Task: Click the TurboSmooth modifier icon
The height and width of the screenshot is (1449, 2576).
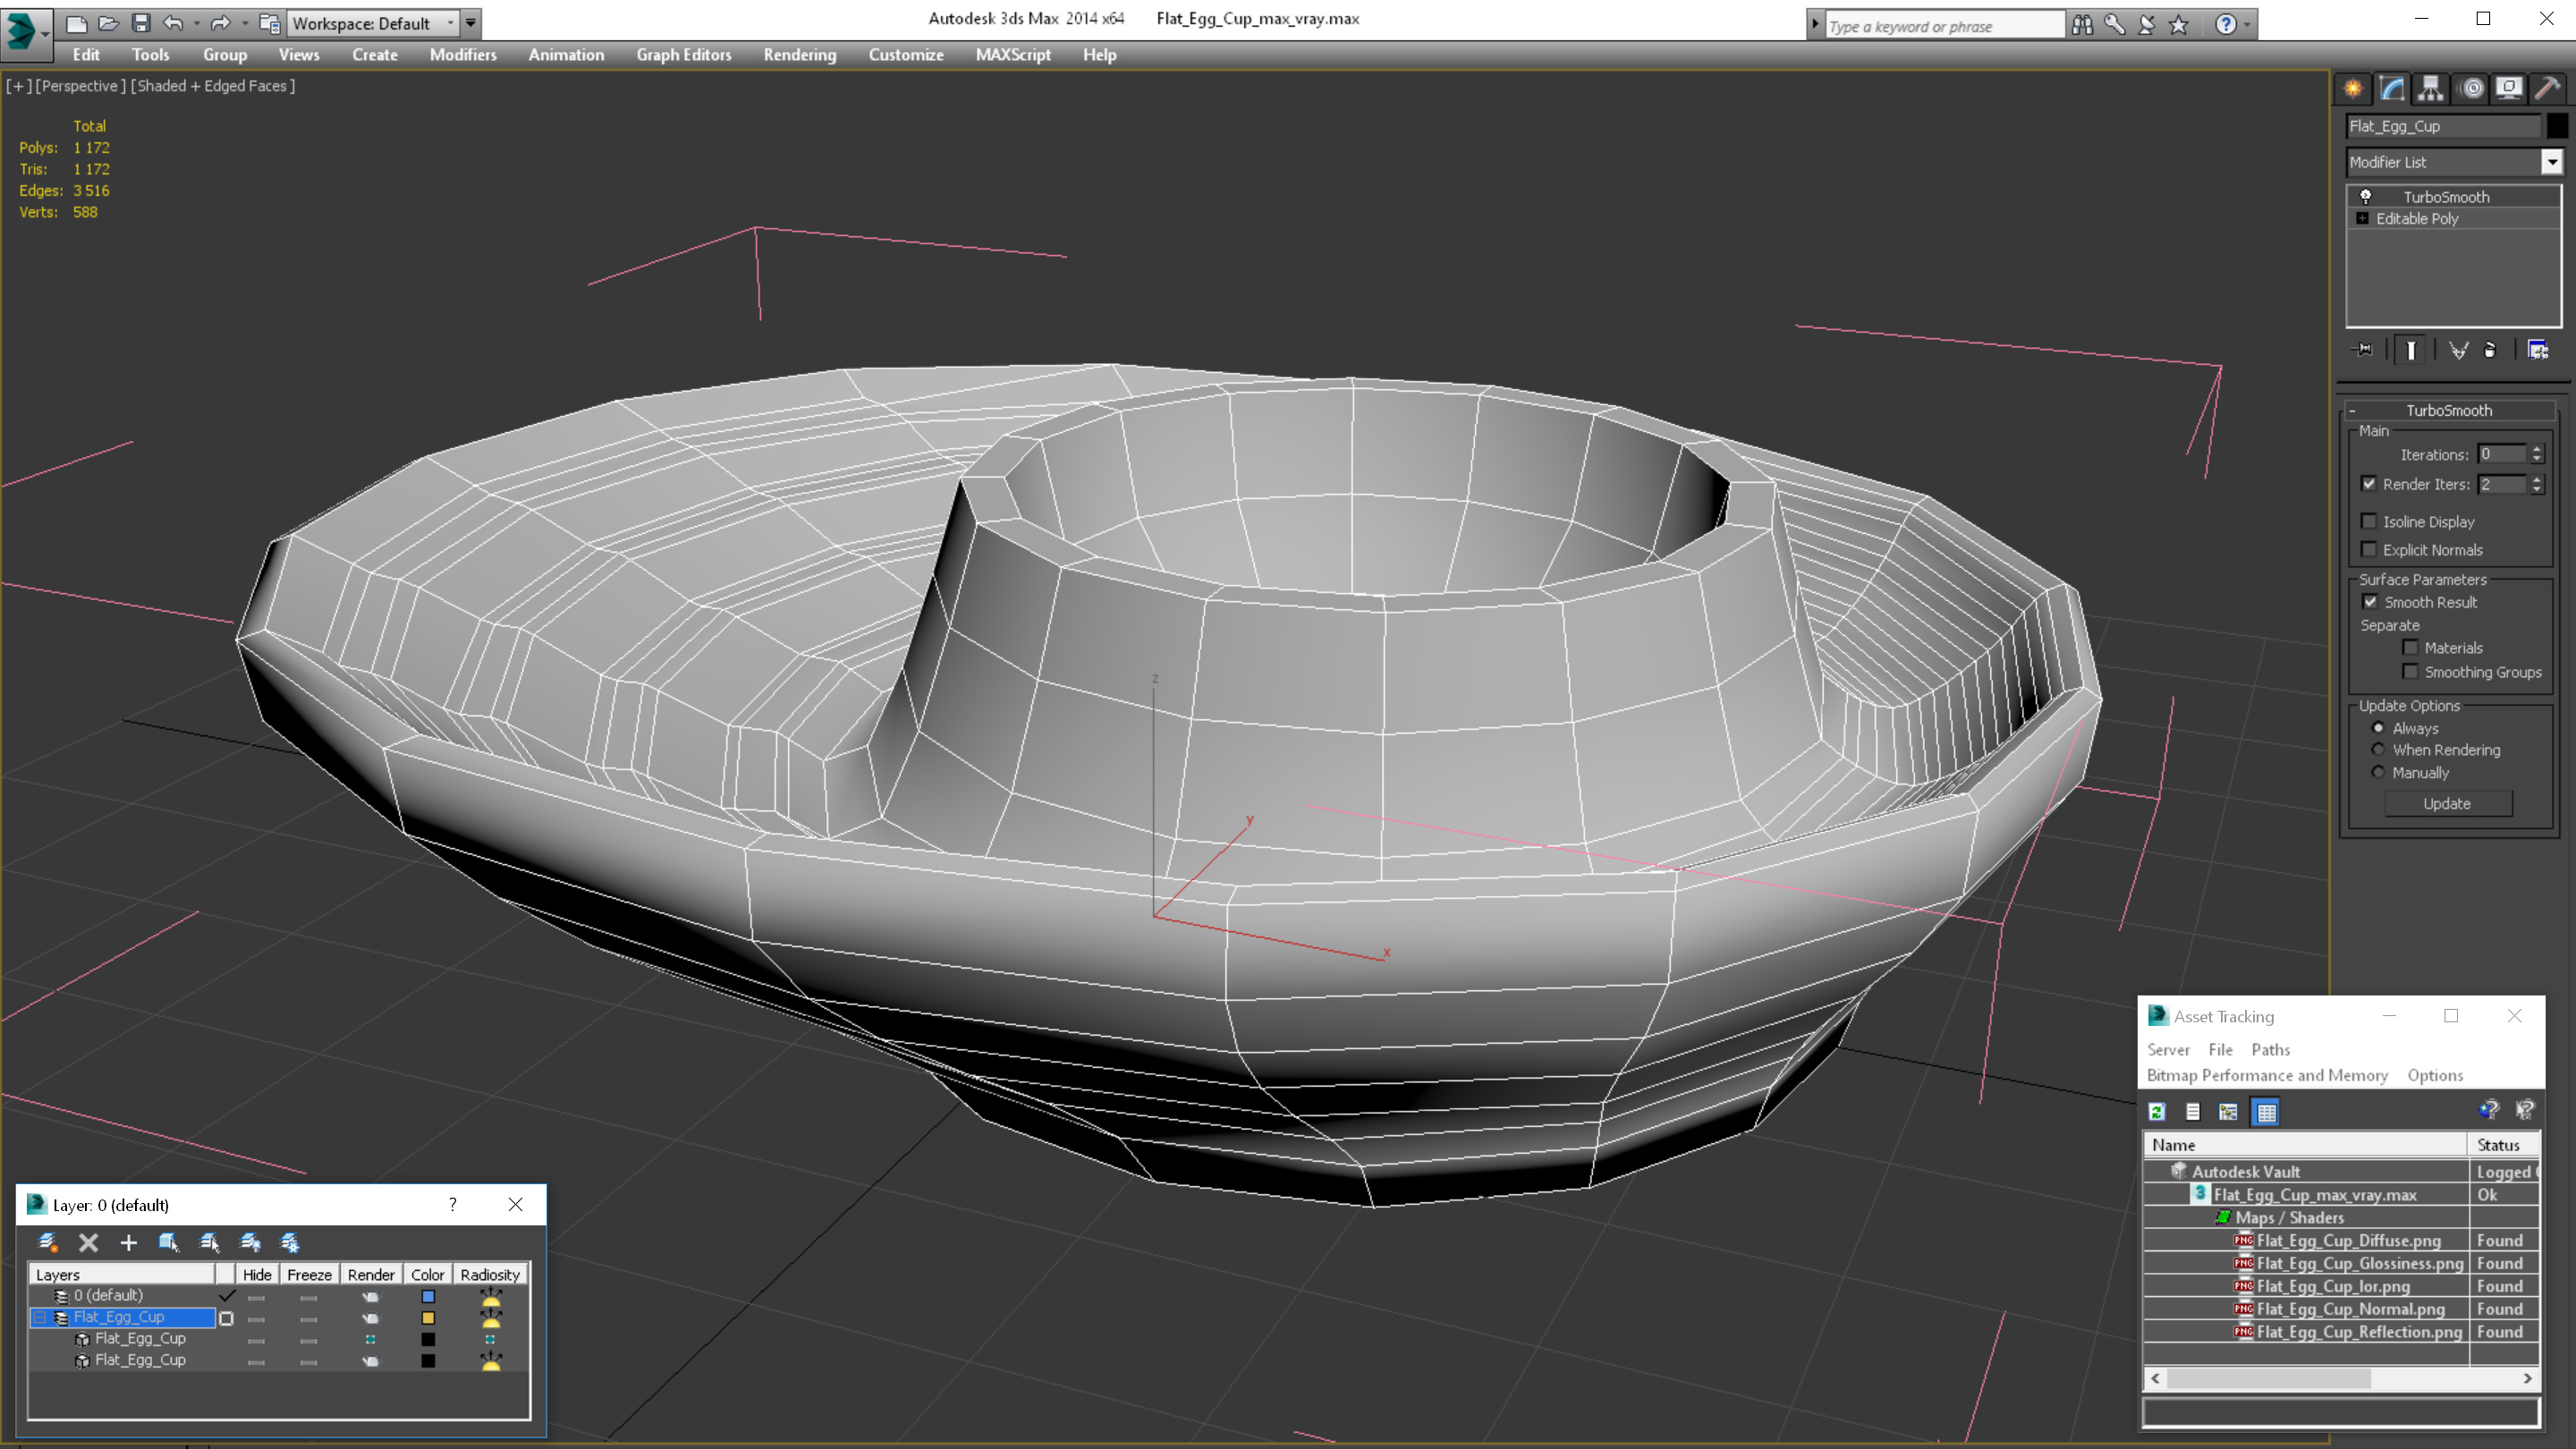Action: pyautogui.click(x=2369, y=195)
